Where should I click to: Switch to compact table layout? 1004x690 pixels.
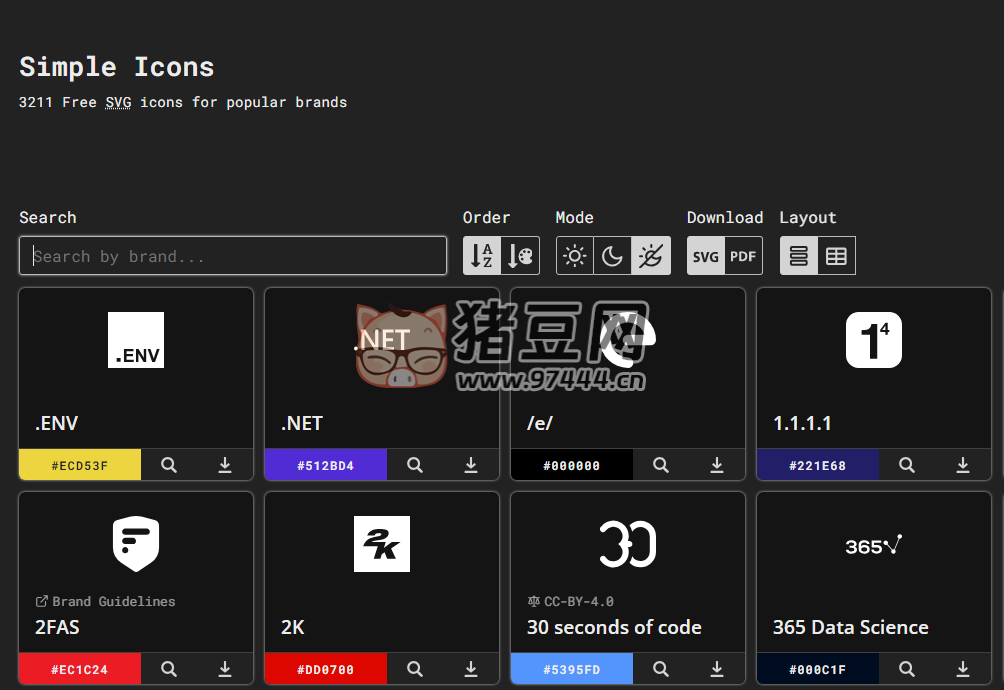click(838, 255)
